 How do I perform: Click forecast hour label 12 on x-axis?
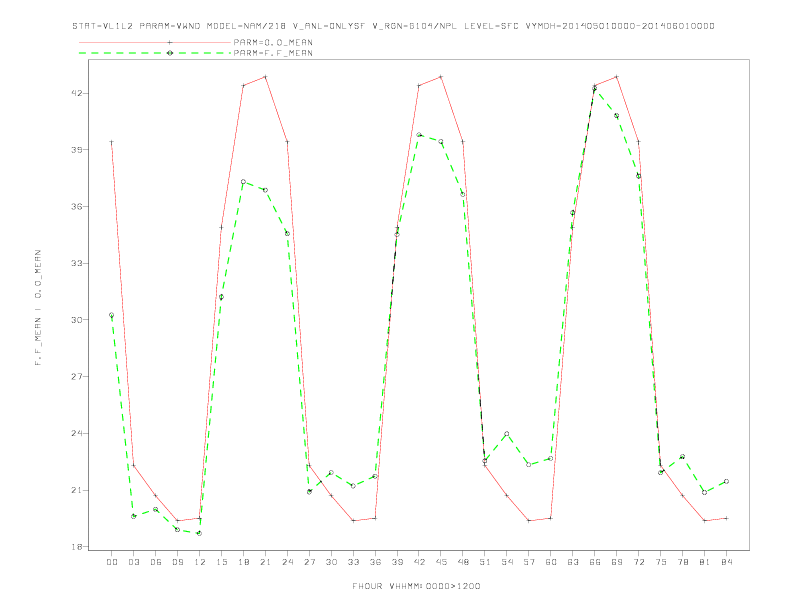pyautogui.click(x=200, y=562)
